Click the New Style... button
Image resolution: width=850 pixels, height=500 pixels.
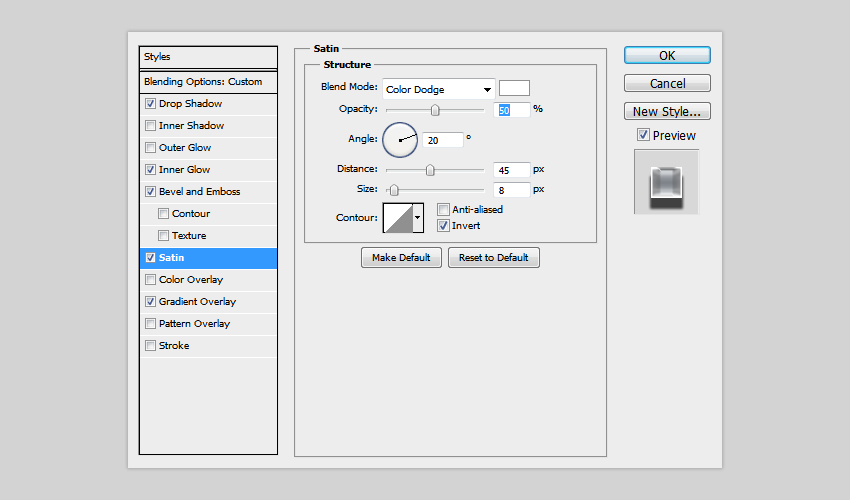point(667,111)
